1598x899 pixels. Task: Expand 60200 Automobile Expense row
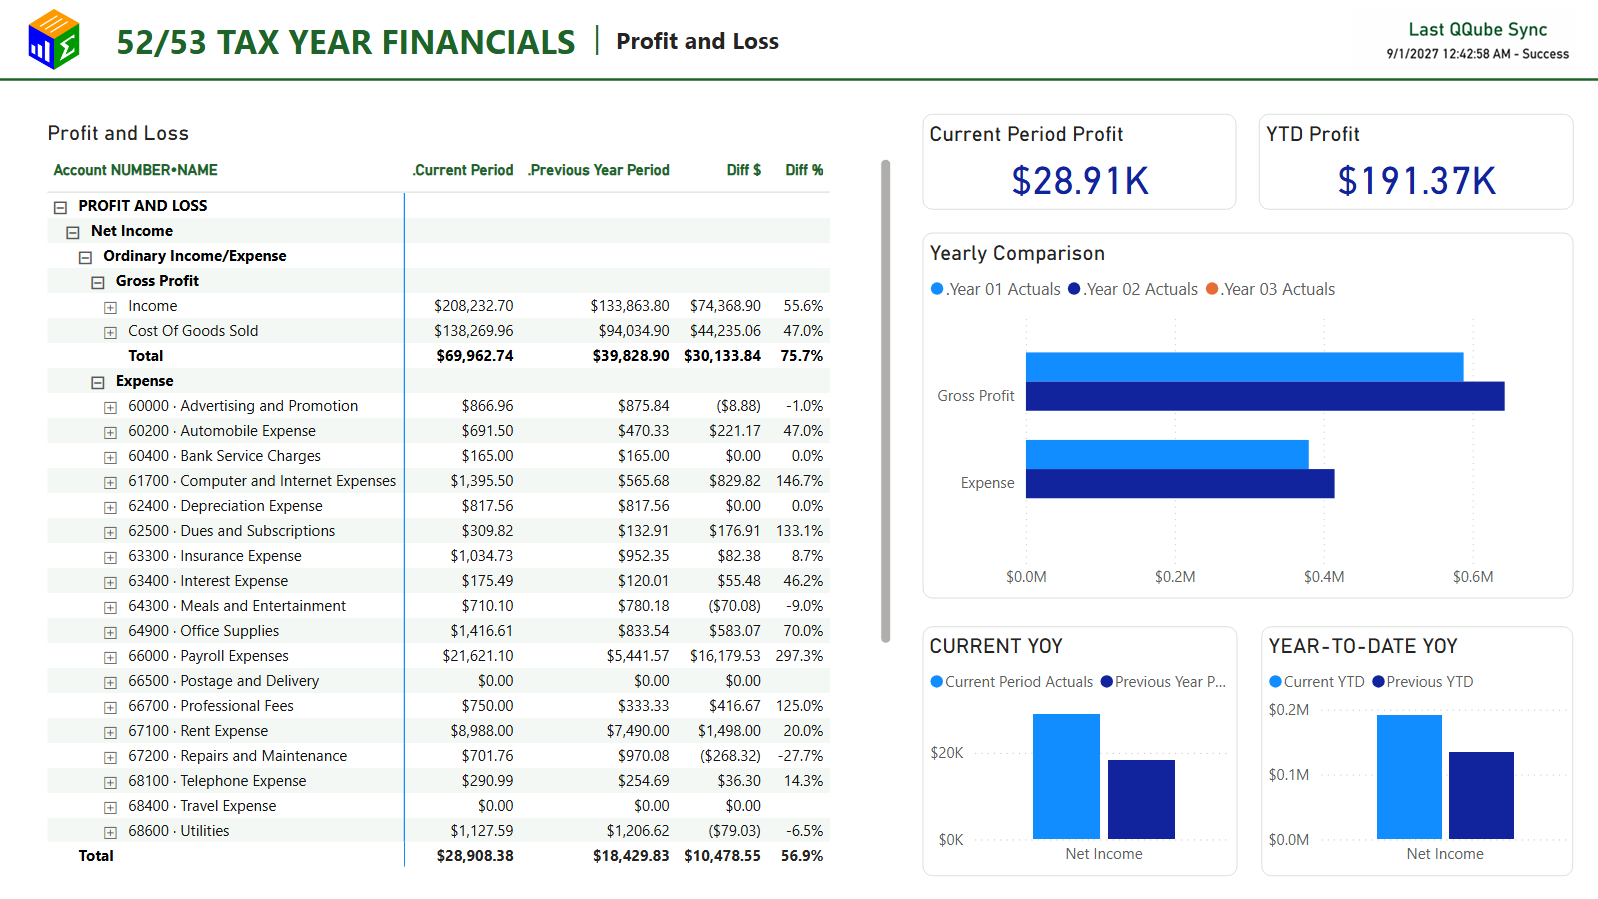tap(110, 432)
